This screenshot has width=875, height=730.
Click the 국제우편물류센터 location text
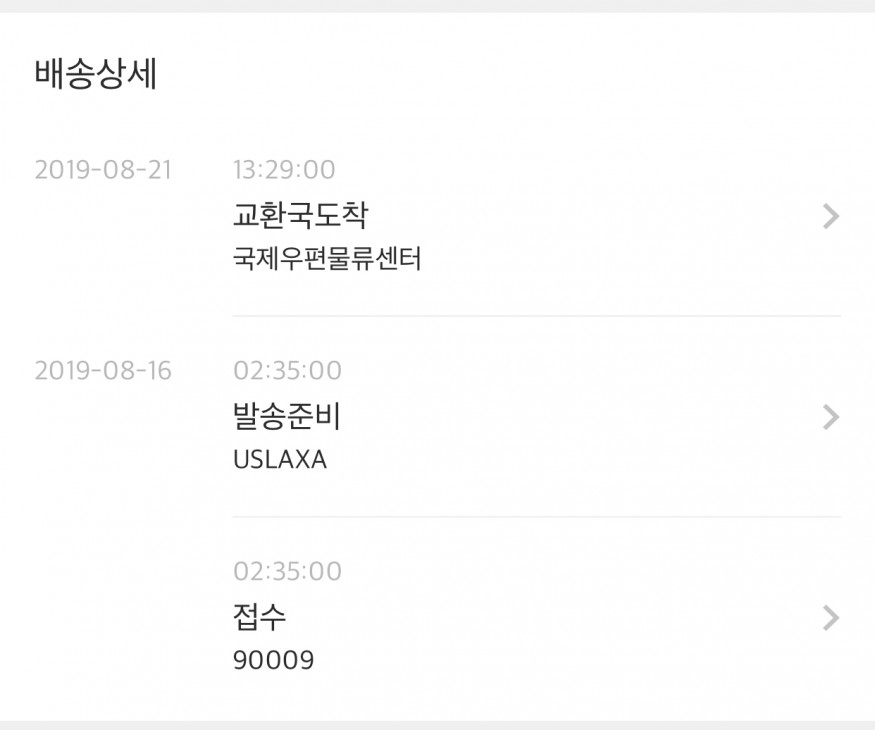pyautogui.click(x=327, y=260)
